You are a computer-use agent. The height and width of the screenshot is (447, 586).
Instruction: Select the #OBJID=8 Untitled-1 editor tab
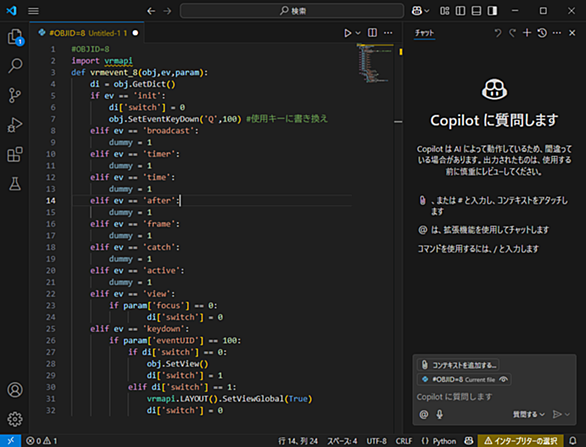[88, 33]
